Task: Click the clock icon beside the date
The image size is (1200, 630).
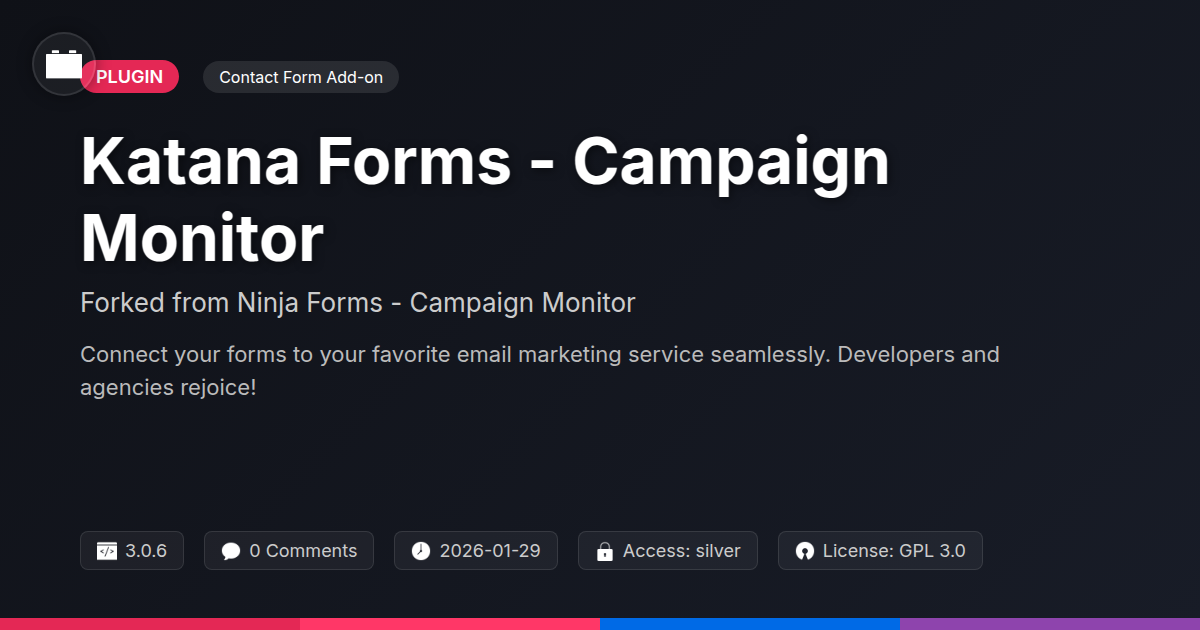Action: [421, 551]
